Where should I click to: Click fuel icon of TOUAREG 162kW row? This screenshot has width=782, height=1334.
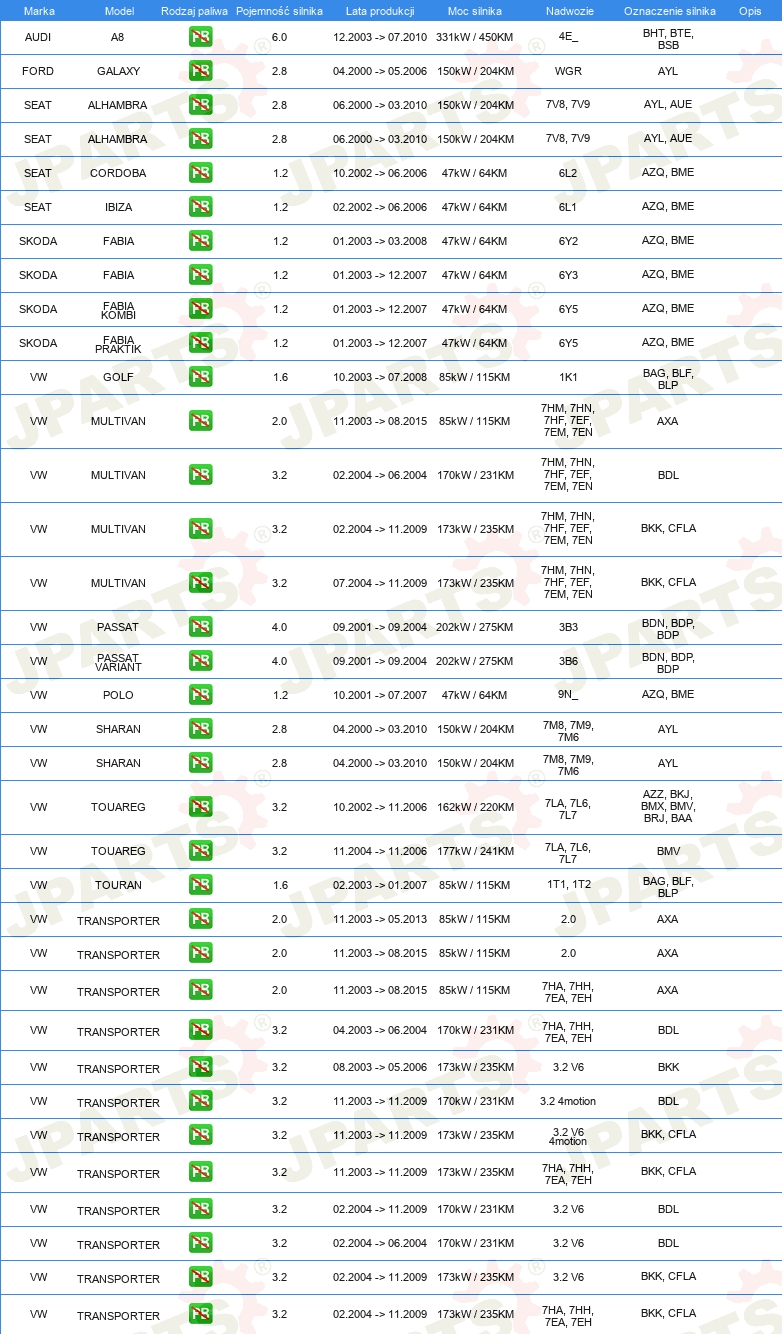pyautogui.click(x=200, y=807)
